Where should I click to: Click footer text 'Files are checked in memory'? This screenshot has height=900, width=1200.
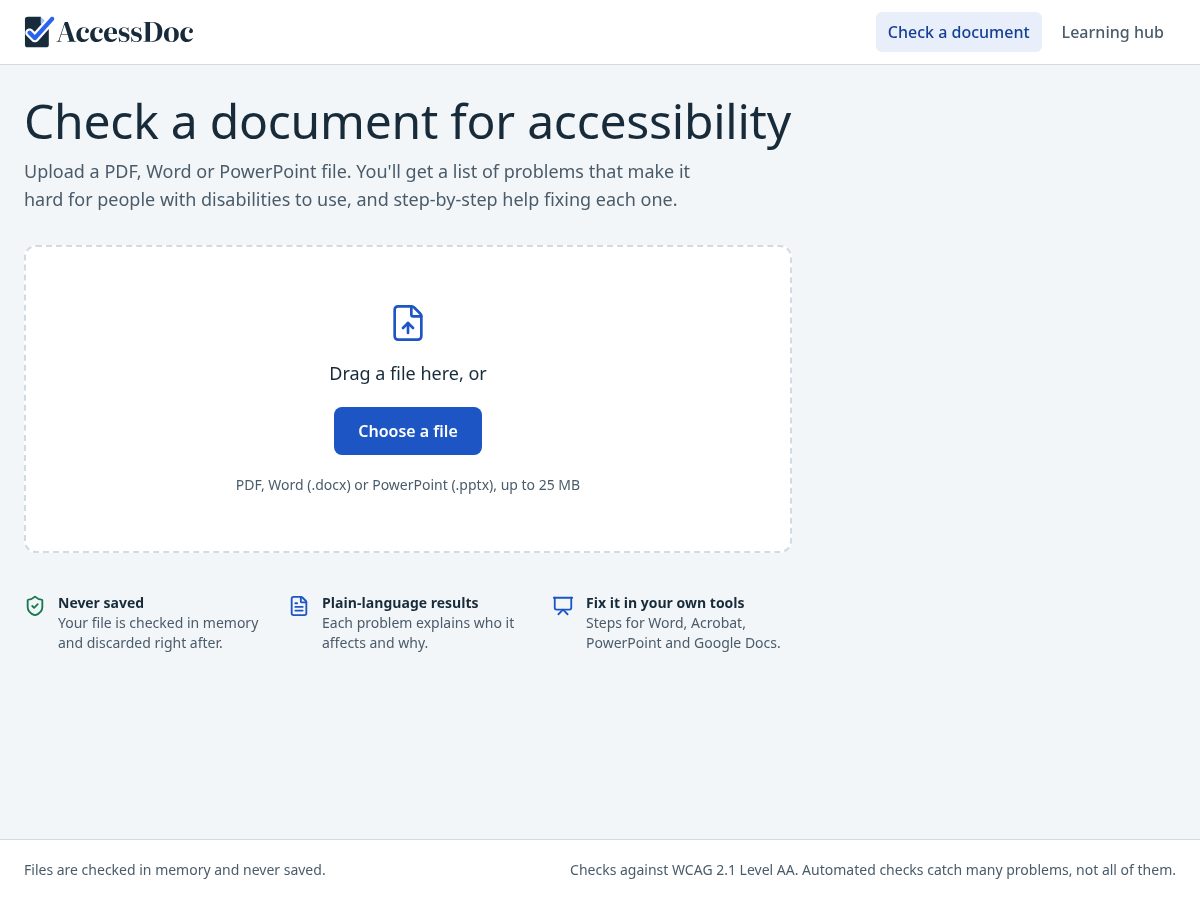coord(175,870)
